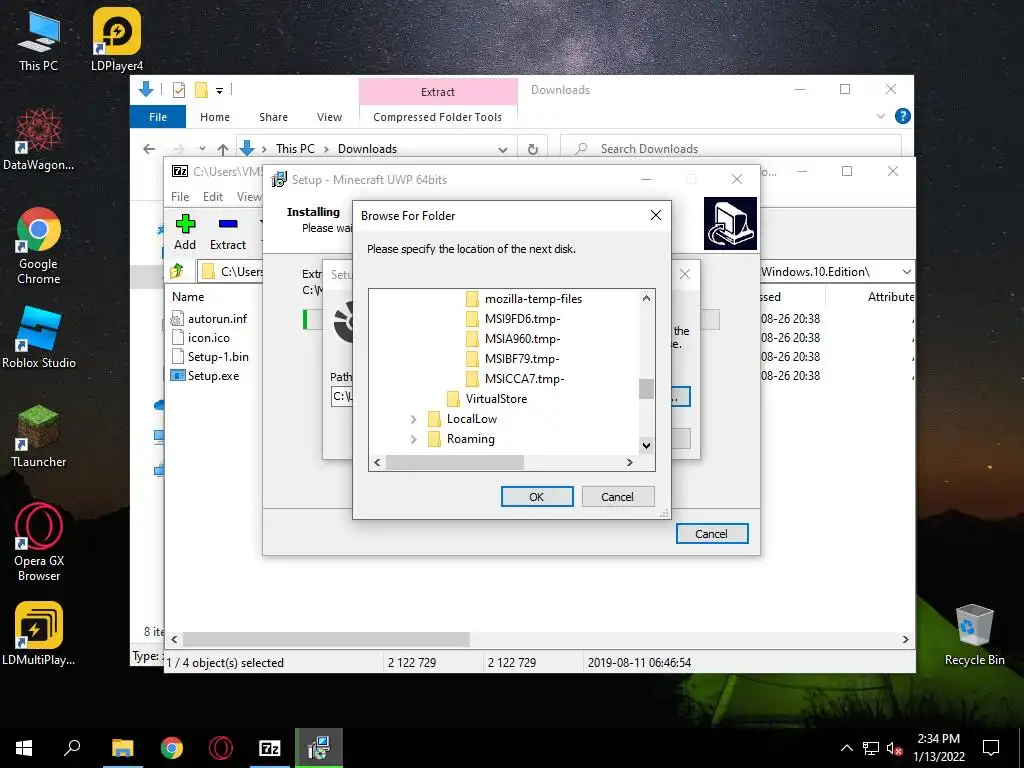Go back in the Downloads Explorer window
The height and width of the screenshot is (768, 1024).
[x=149, y=149]
